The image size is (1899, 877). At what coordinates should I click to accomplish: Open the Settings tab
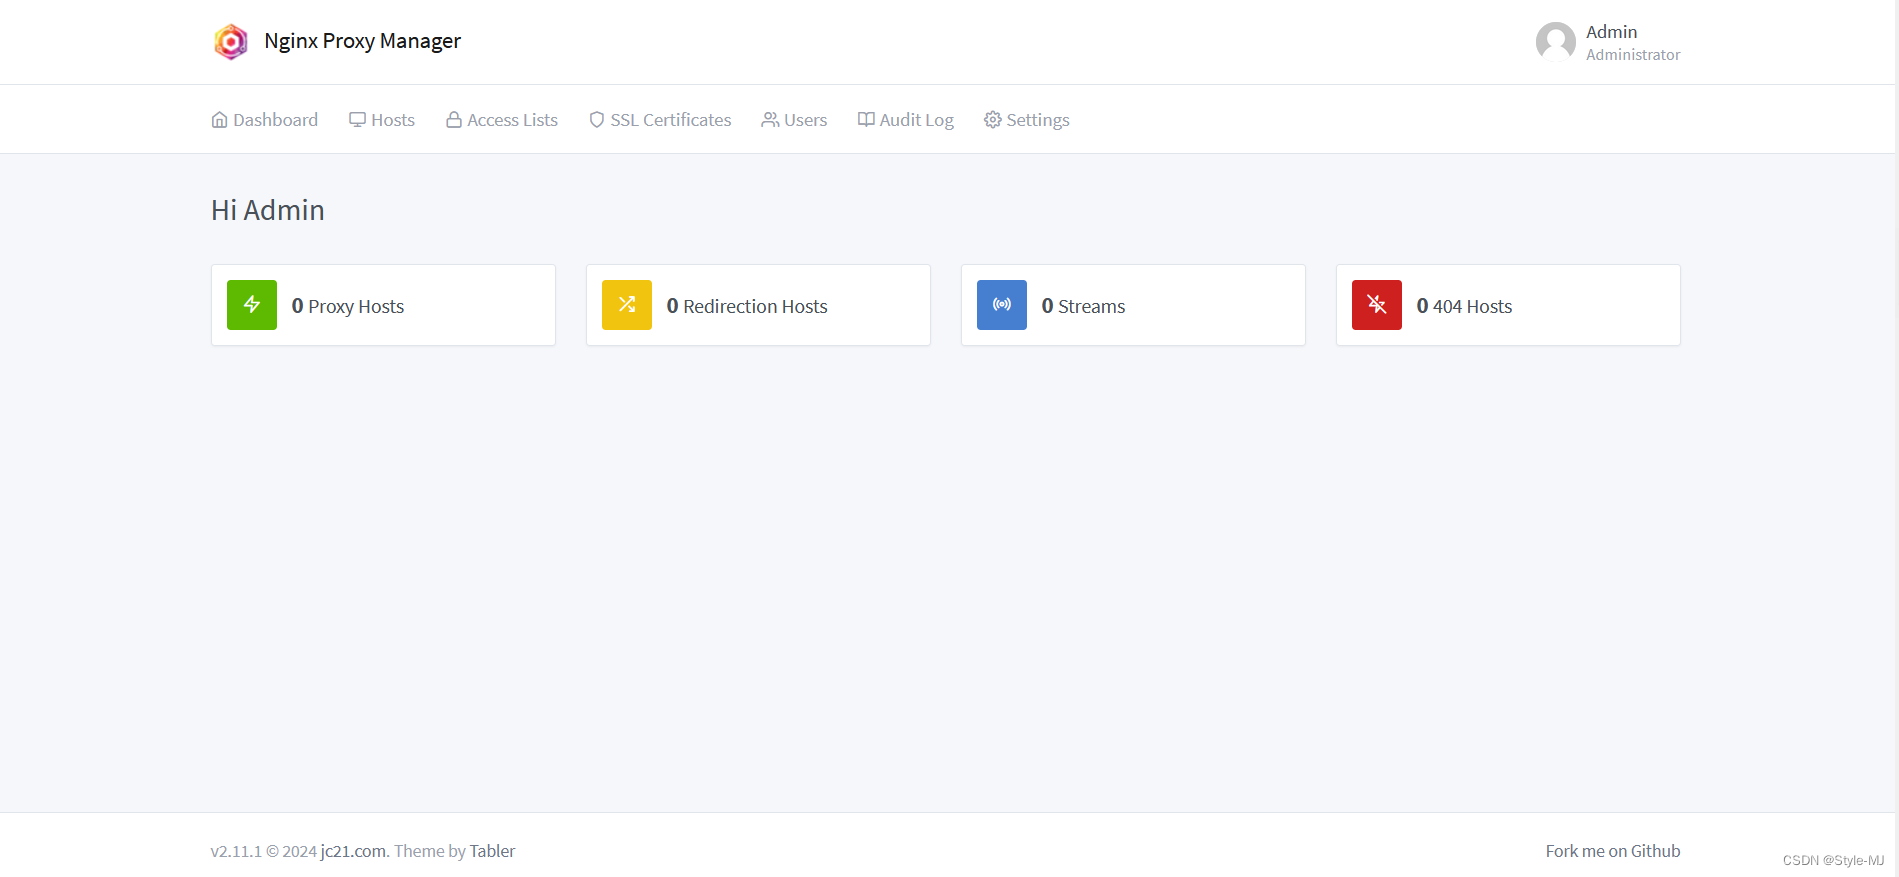click(1027, 120)
